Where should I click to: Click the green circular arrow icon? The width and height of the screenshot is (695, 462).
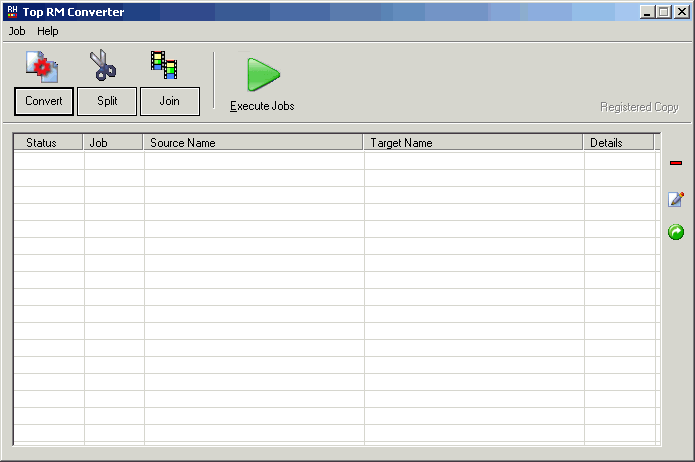pos(676,232)
